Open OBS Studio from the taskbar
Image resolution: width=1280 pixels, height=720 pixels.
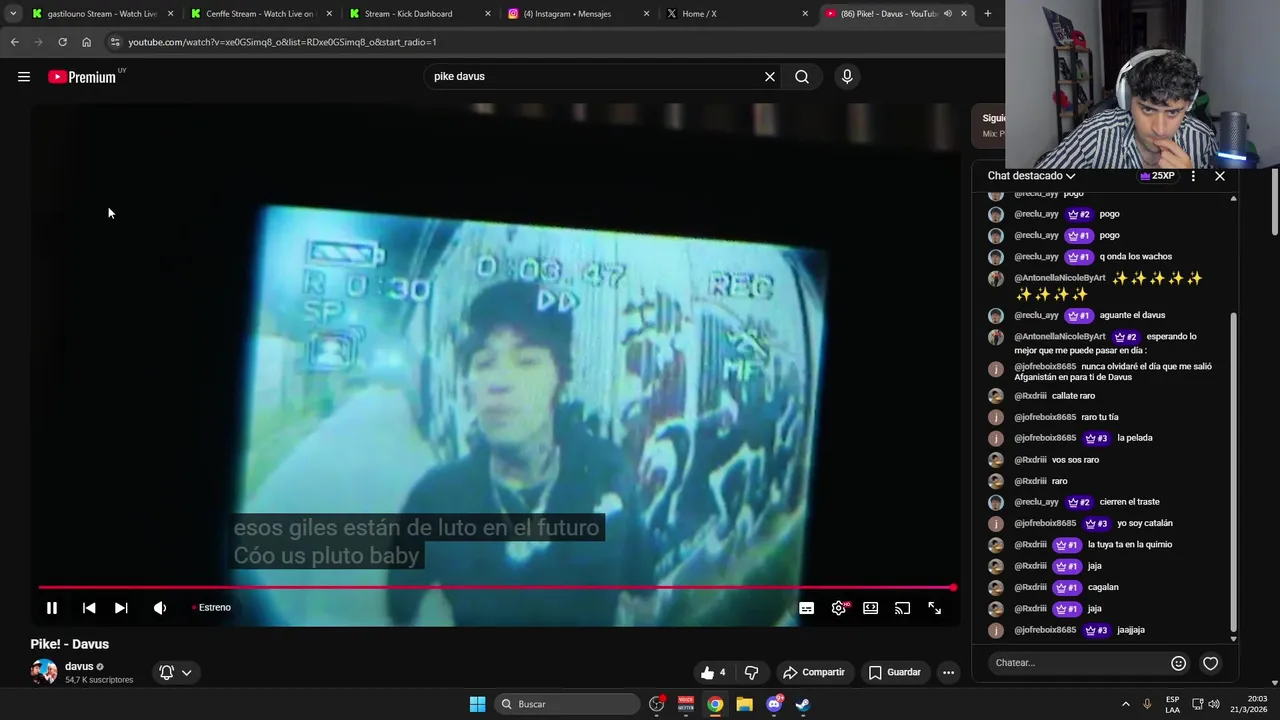tap(657, 704)
